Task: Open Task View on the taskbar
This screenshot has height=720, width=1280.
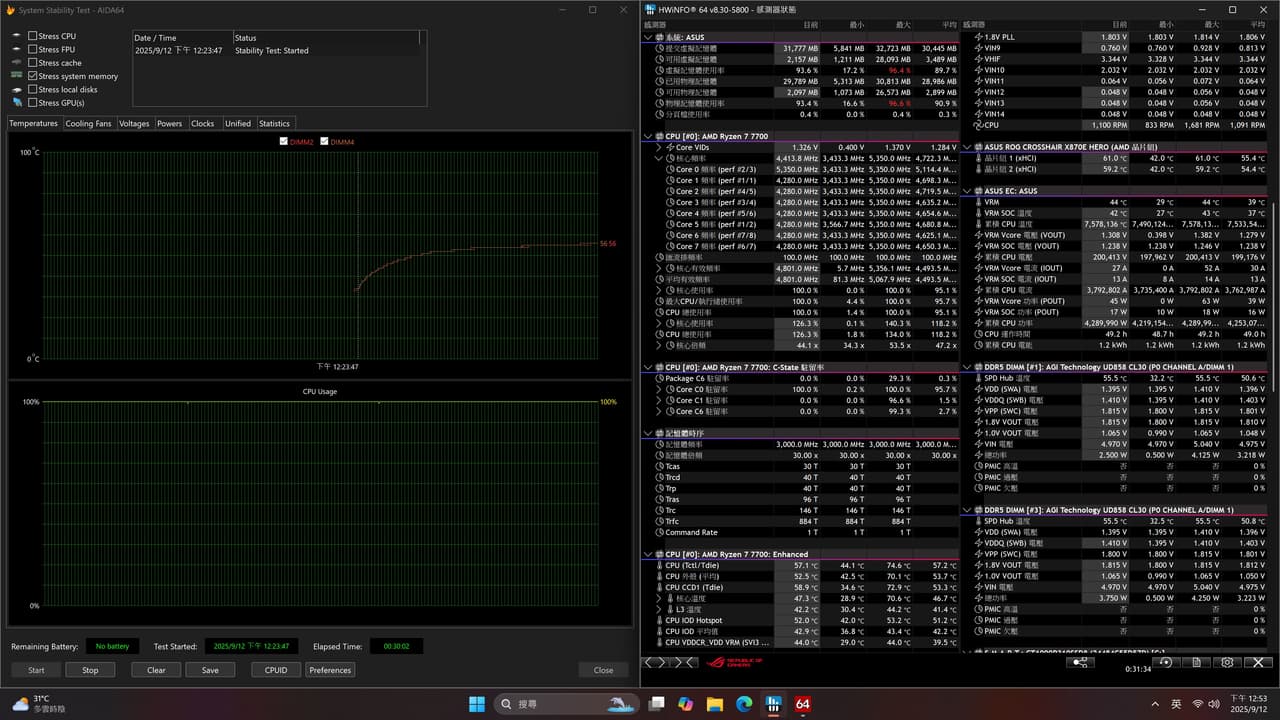Action: tap(656, 704)
